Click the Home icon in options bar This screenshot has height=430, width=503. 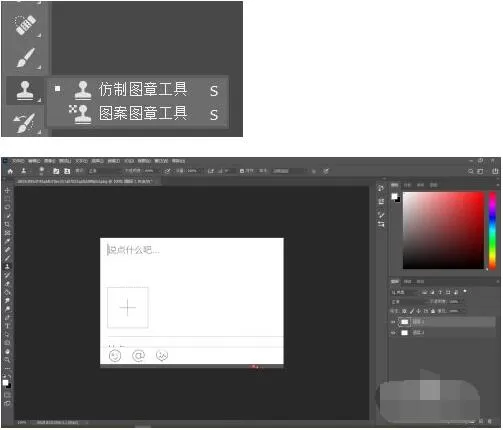pos(10,171)
